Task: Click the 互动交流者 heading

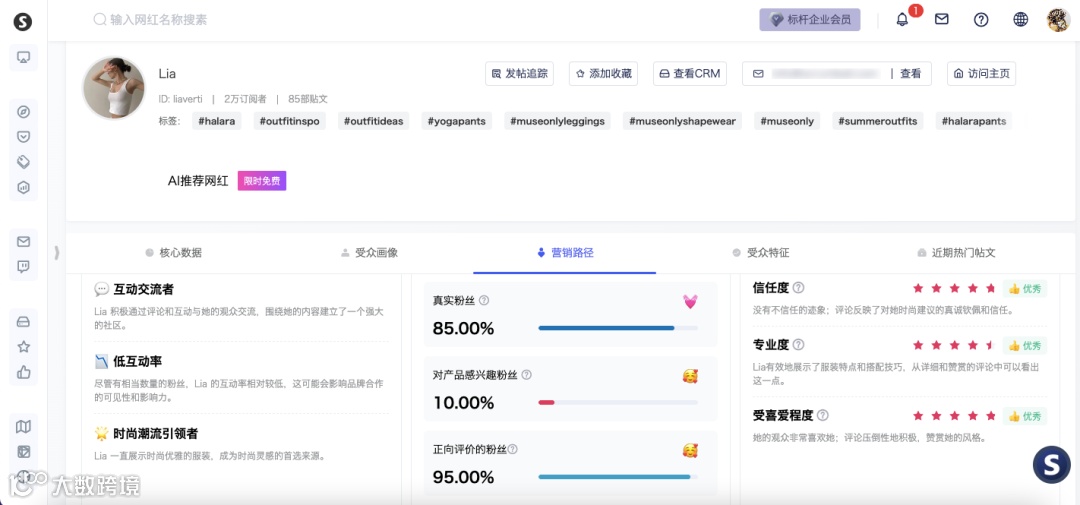Action: tap(143, 289)
